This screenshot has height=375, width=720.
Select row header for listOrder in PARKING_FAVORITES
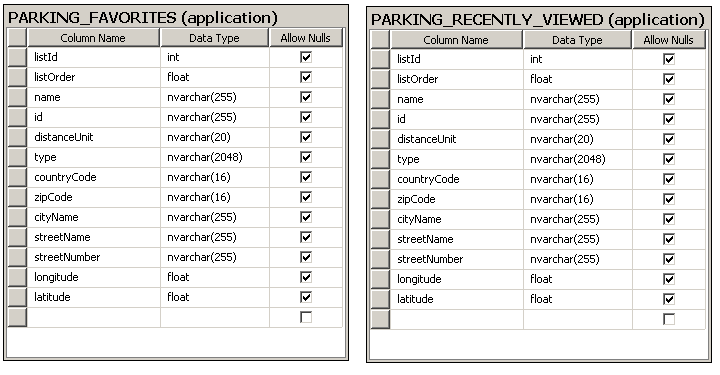pyautogui.click(x=17, y=77)
